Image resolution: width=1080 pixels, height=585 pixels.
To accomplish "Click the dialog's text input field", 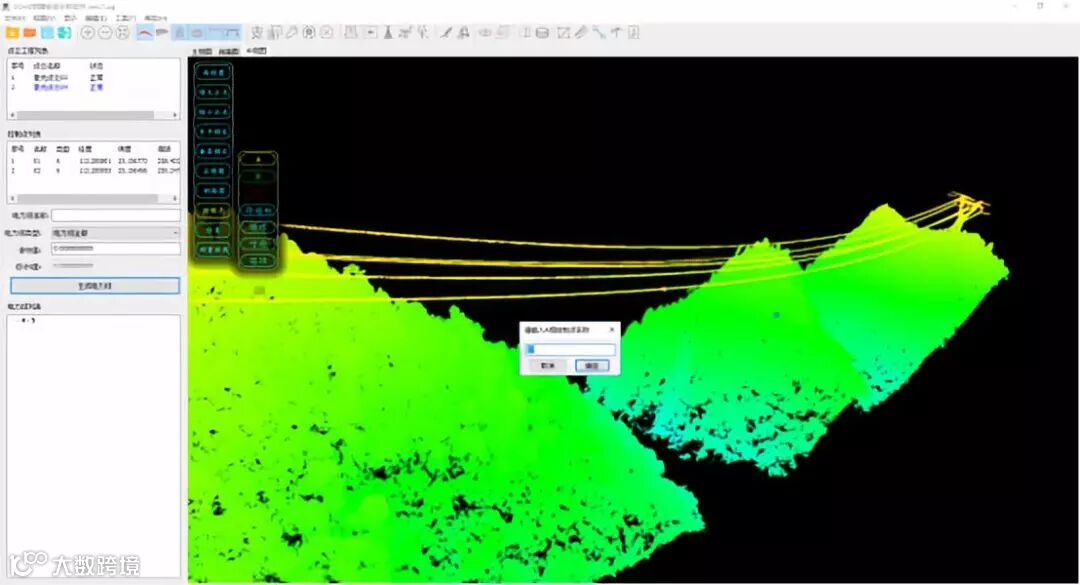I will click(x=570, y=349).
